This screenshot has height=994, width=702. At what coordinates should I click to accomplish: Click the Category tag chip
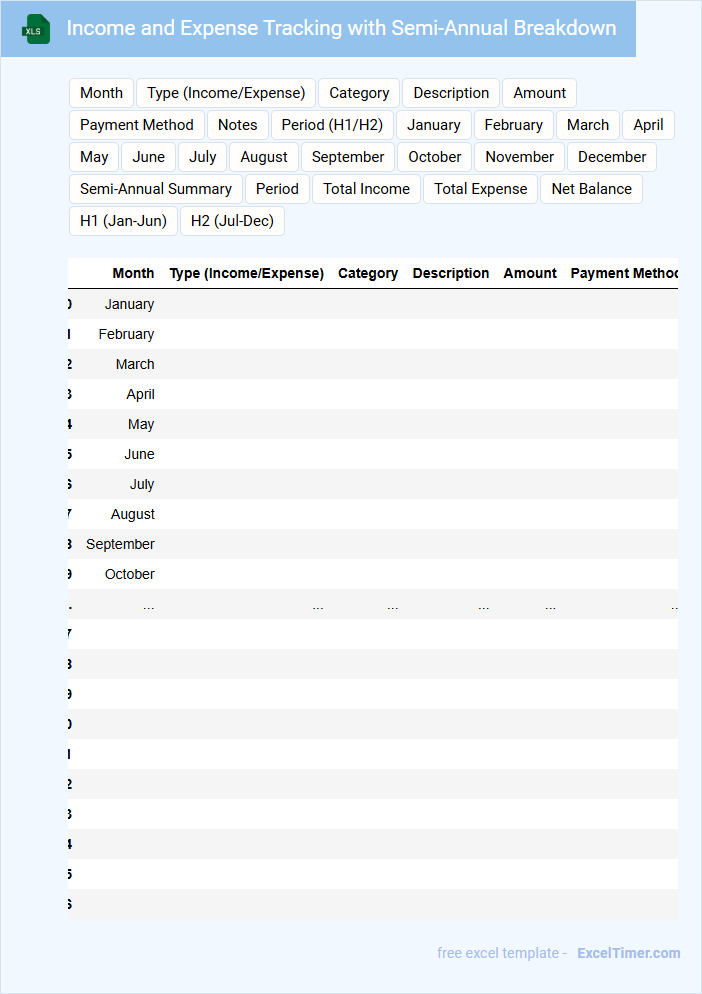click(359, 93)
